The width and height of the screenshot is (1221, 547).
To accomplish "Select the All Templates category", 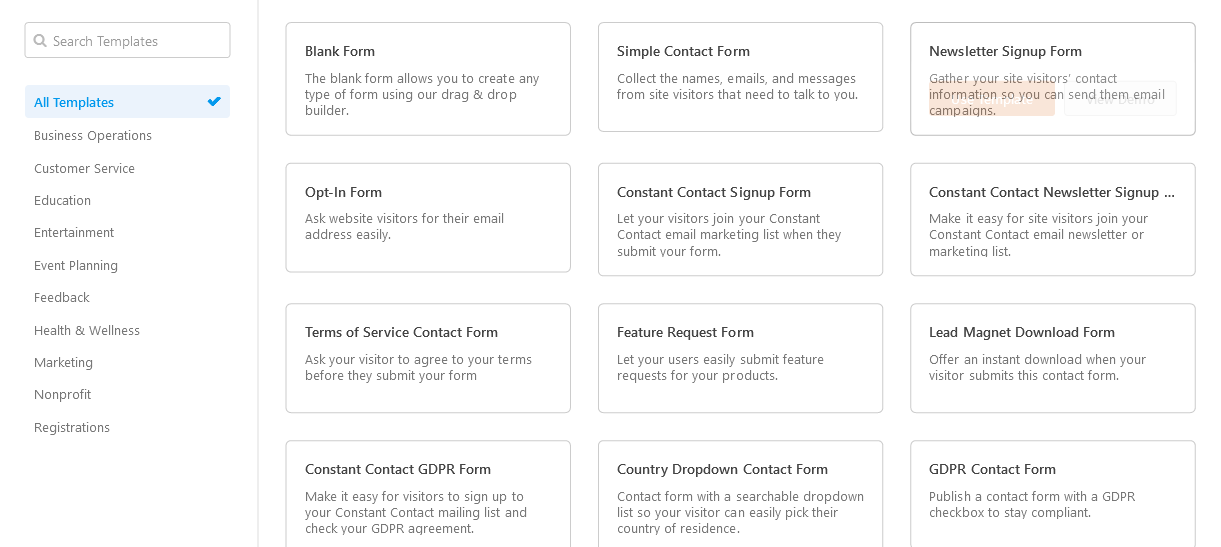I will (x=75, y=102).
